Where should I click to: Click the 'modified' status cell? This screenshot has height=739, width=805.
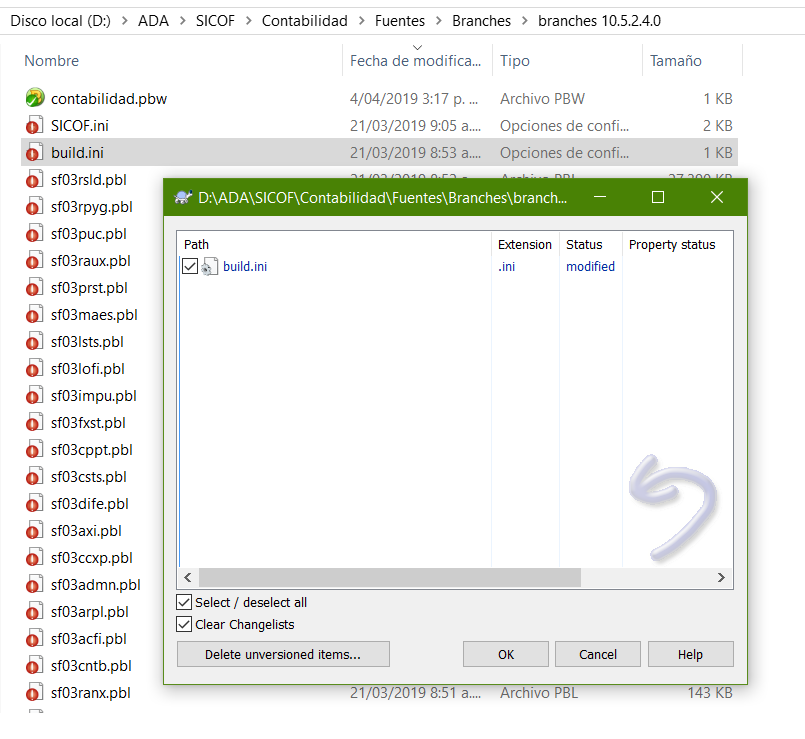click(x=590, y=266)
